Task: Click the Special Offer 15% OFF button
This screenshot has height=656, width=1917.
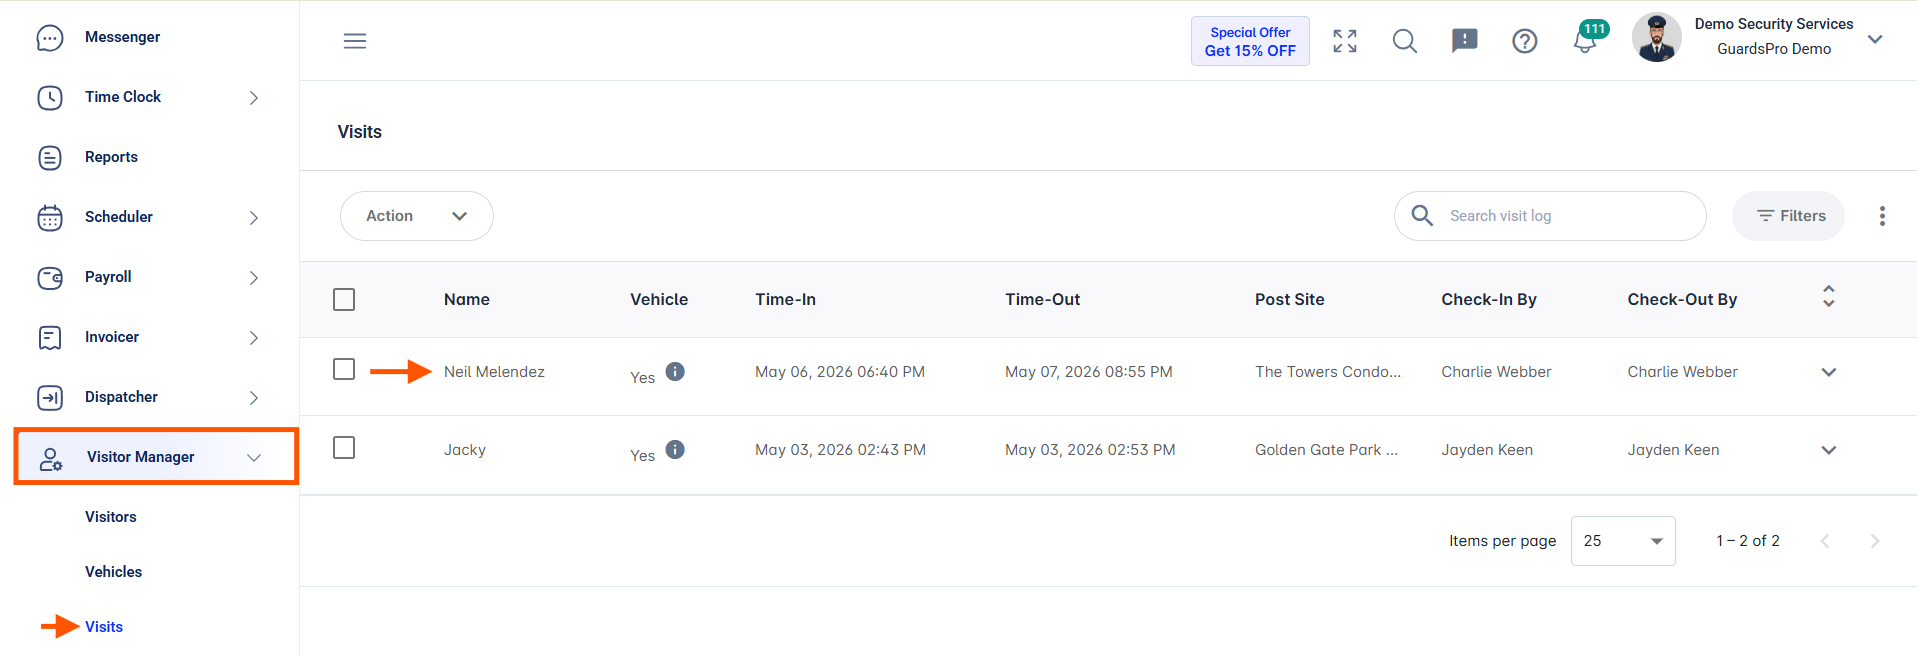Action: point(1250,41)
